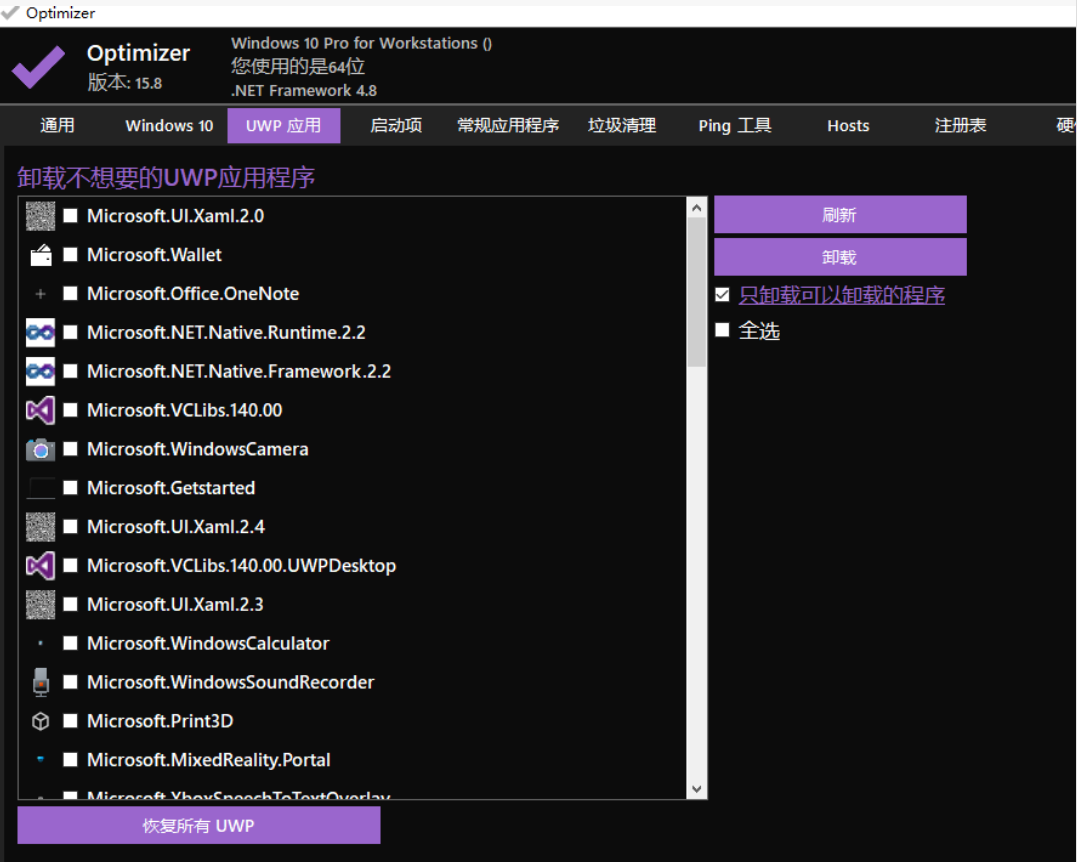Select the Microsoft.Getstarted checkbox
Screen dimensions: 1077x862
tap(70, 488)
